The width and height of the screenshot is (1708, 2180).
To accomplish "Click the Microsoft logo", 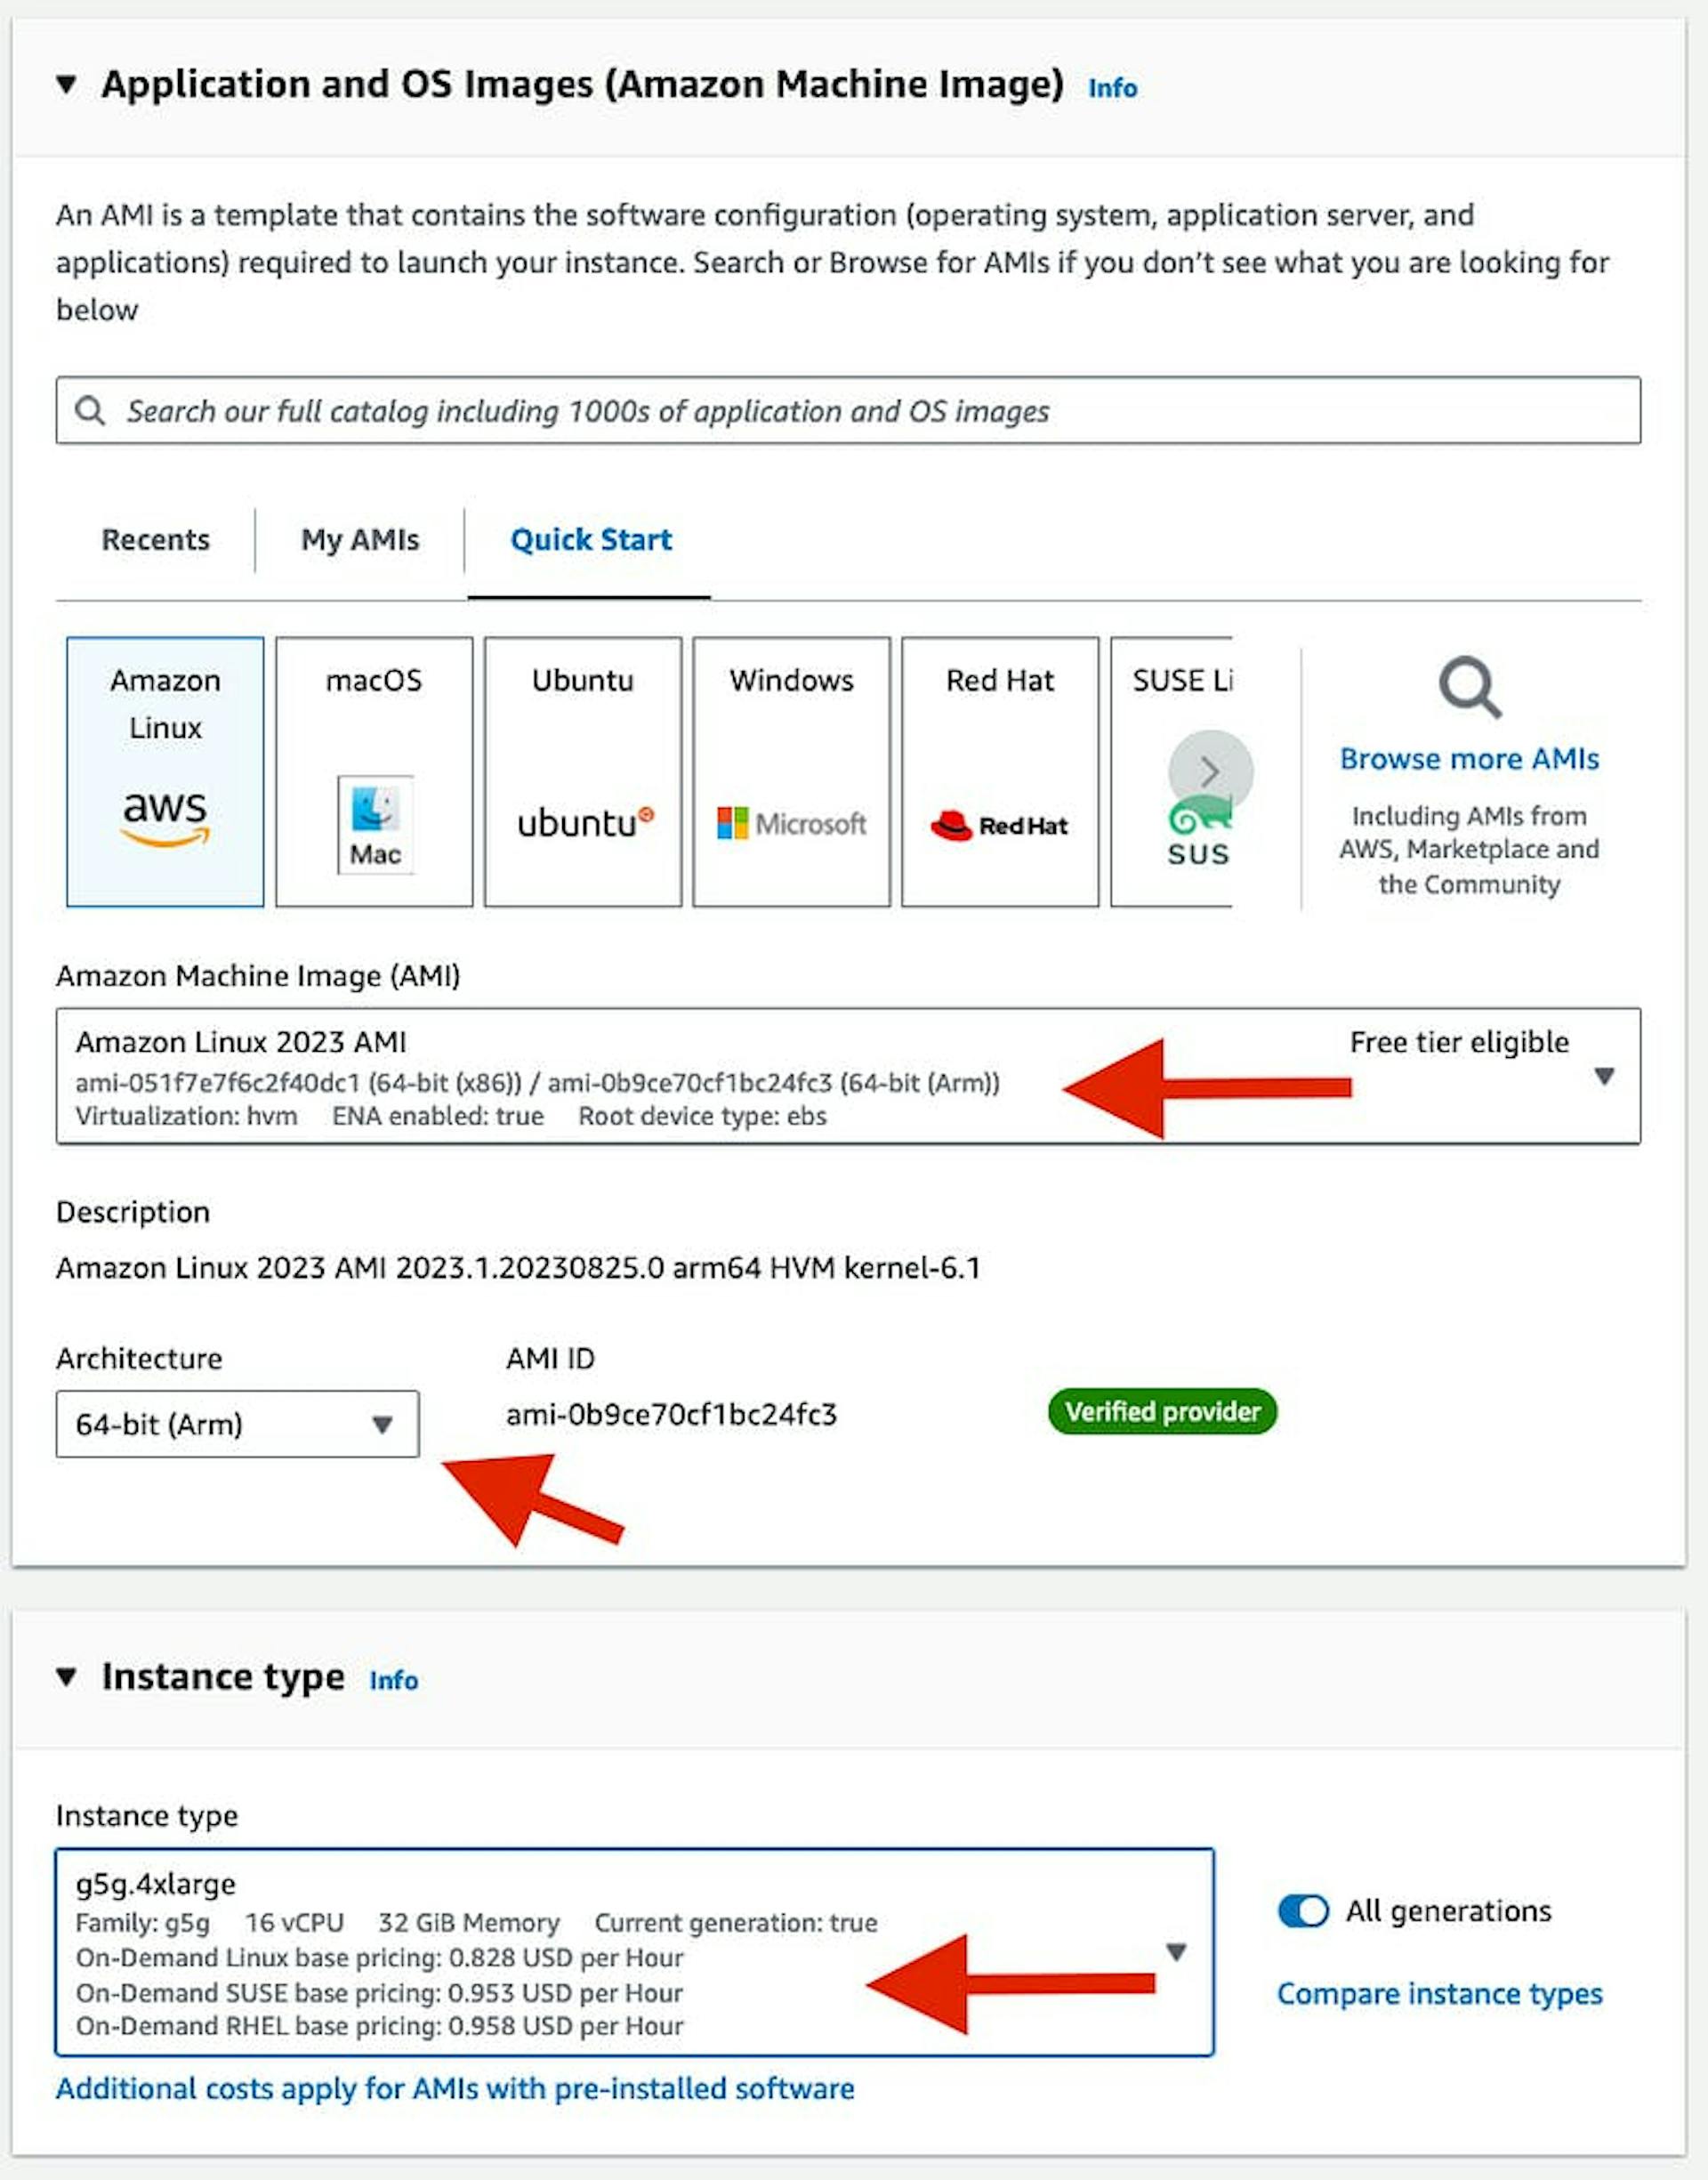I will point(792,824).
